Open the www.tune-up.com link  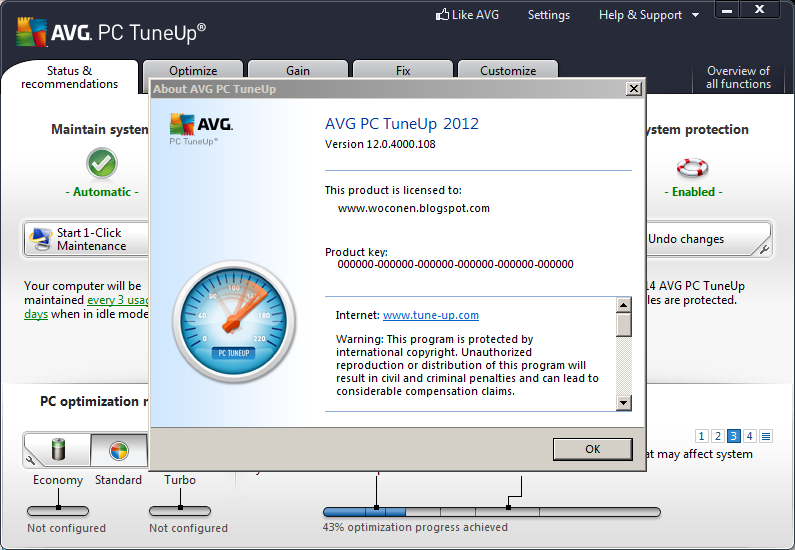(x=430, y=315)
